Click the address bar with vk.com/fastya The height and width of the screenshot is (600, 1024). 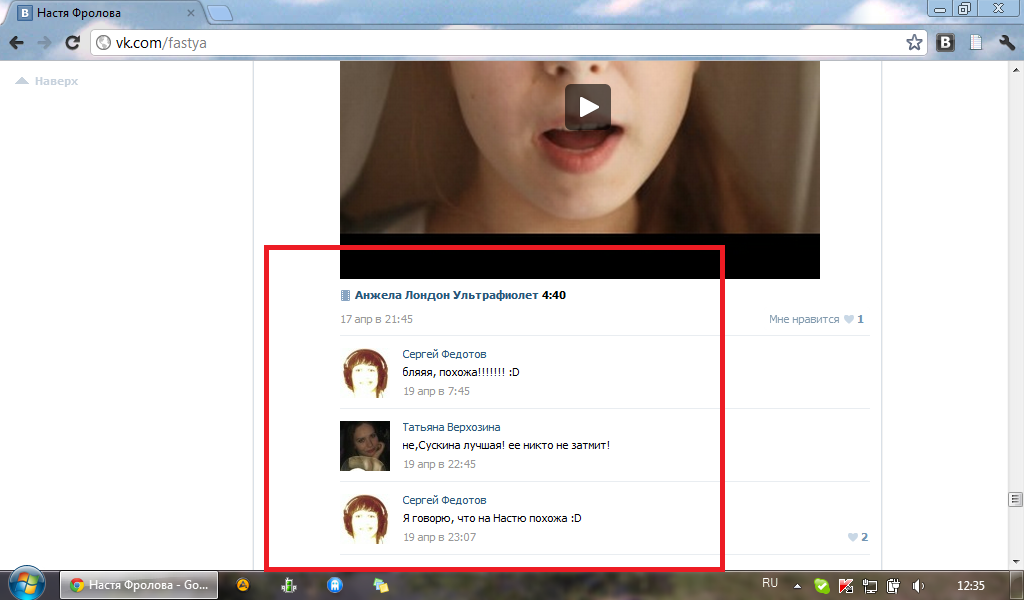(x=509, y=43)
